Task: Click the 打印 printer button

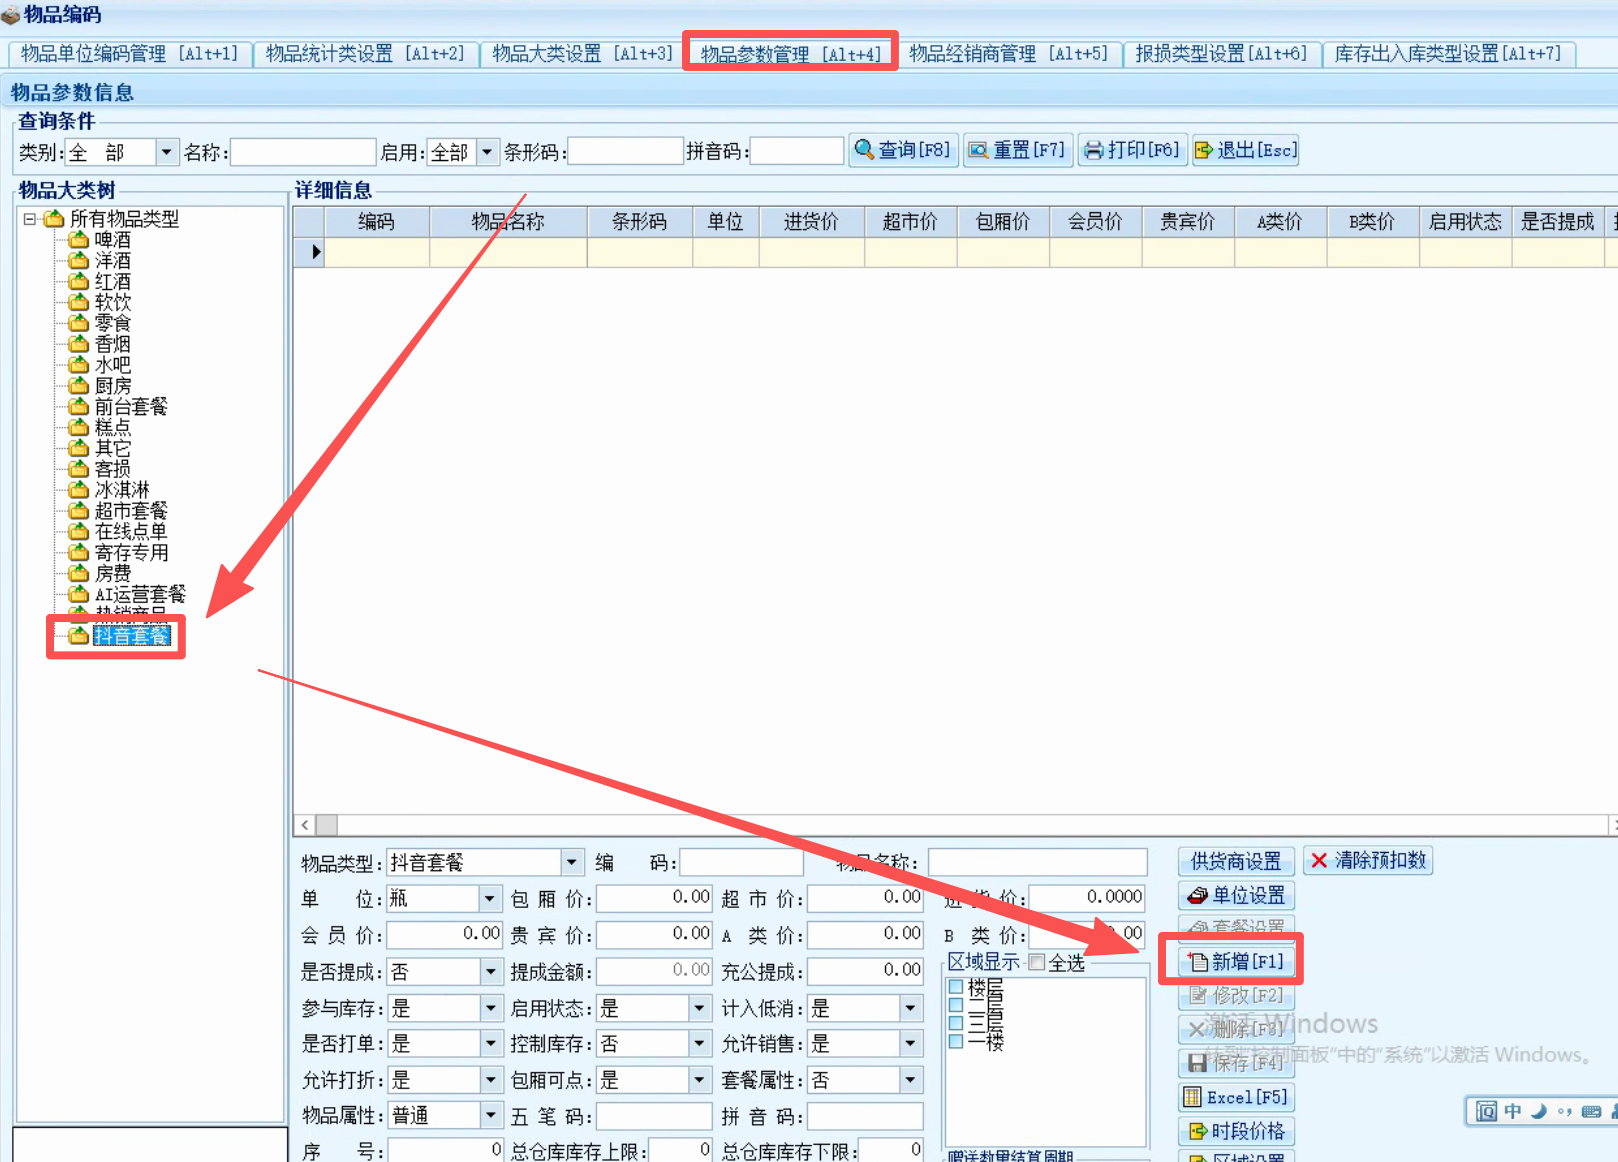Action: click(1132, 150)
